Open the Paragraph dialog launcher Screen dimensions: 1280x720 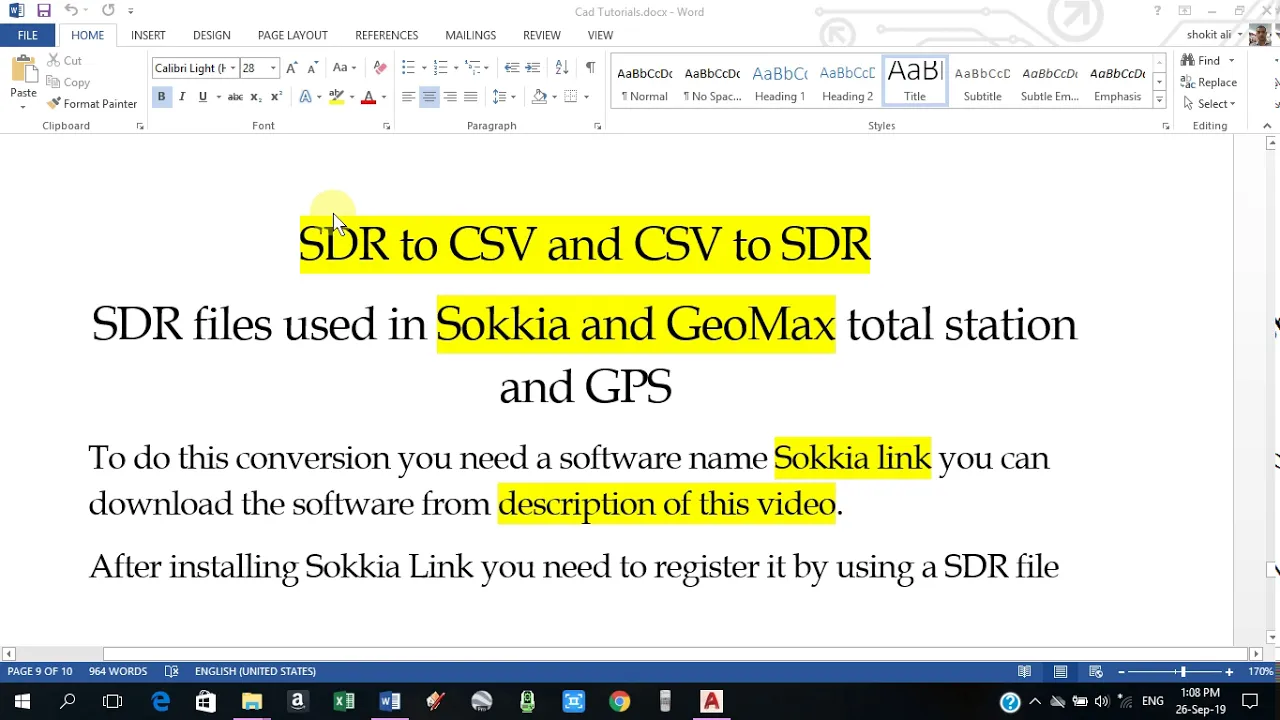597,126
